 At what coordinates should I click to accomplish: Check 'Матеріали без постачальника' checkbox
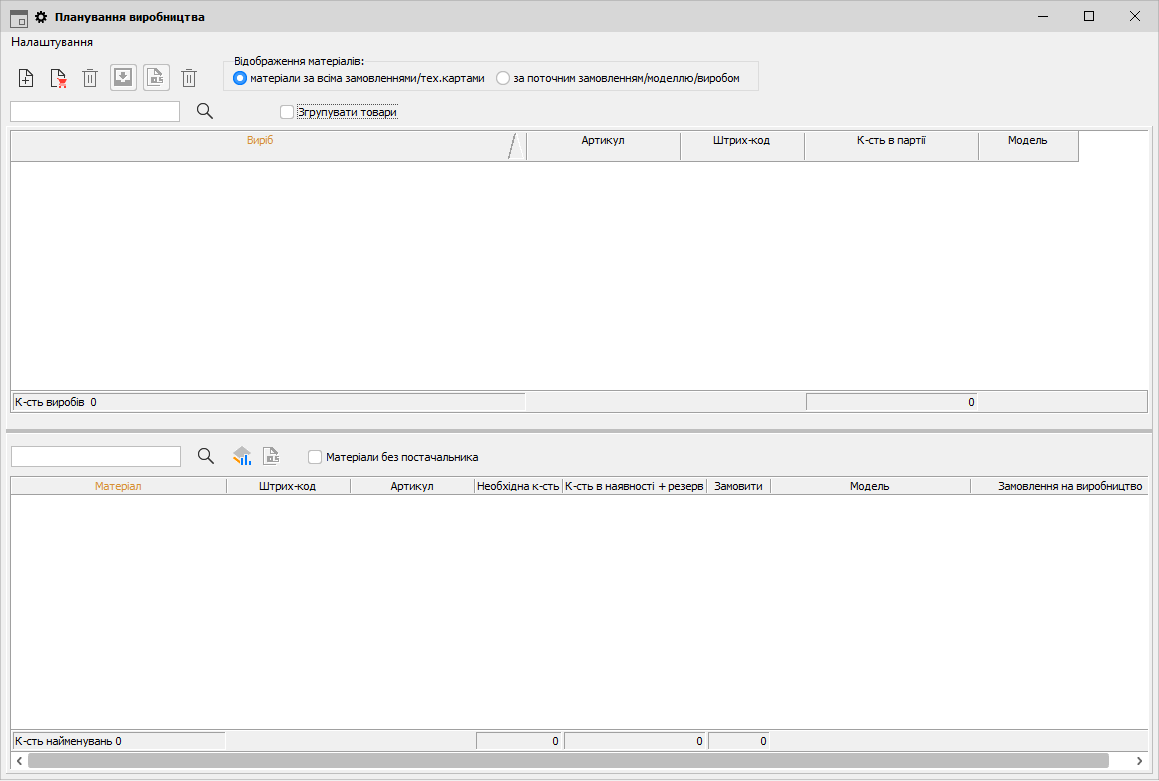pyautogui.click(x=315, y=457)
